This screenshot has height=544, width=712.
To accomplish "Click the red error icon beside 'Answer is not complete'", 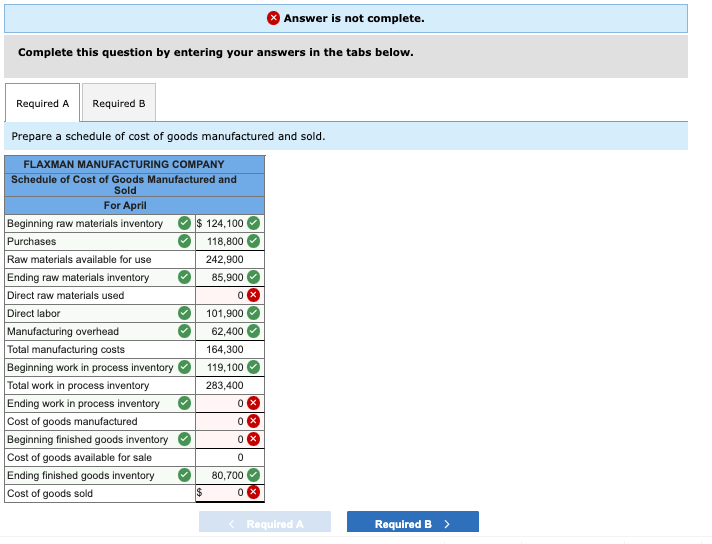I will [x=273, y=18].
